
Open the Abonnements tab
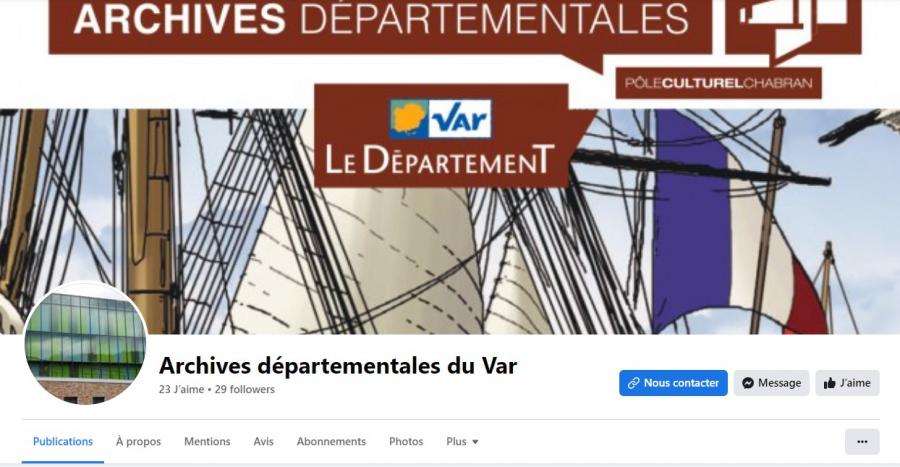(331, 442)
